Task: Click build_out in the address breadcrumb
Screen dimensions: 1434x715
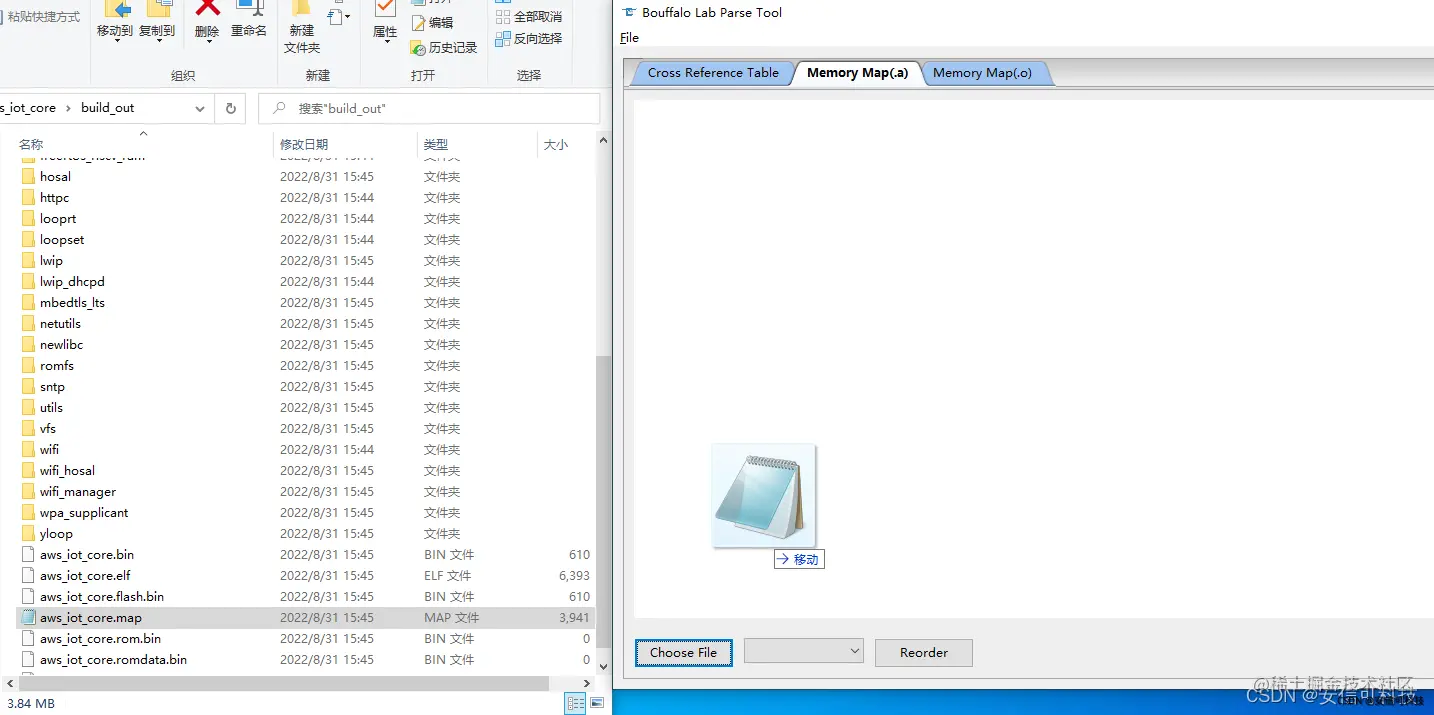Action: tap(107, 108)
